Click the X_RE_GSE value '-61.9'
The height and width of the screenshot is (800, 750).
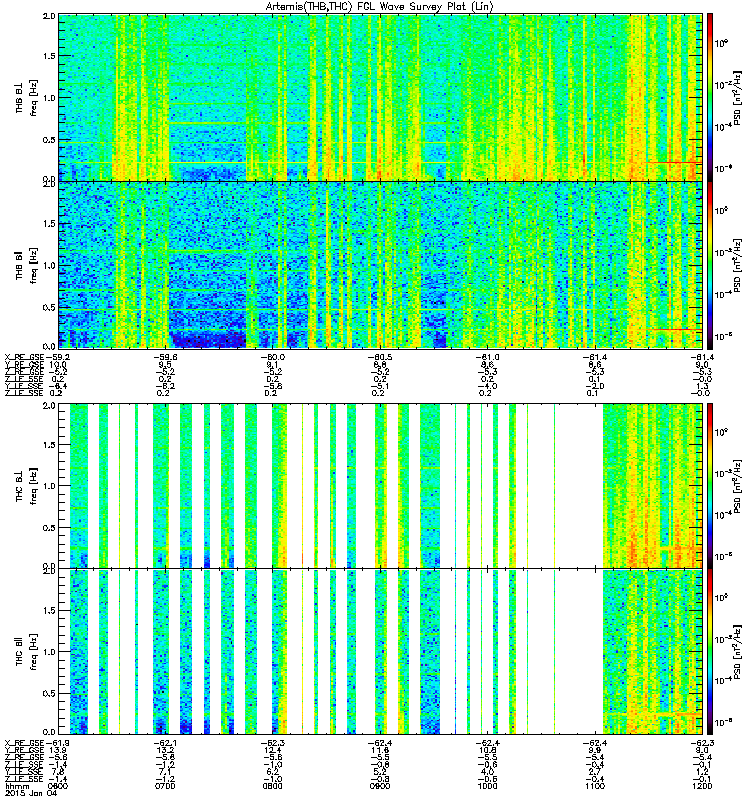click(x=56, y=743)
